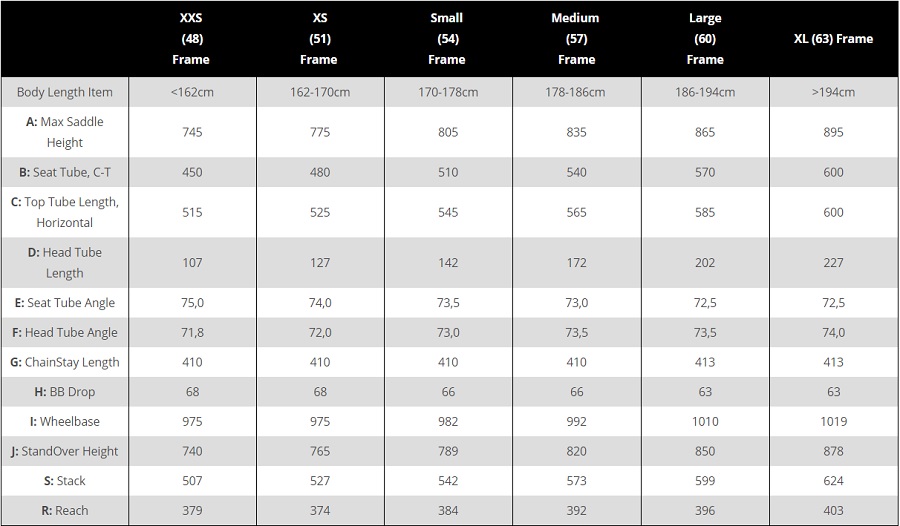Image resolution: width=900 pixels, height=526 pixels.
Task: Click the Body Length Item row label
Action: coord(64,92)
